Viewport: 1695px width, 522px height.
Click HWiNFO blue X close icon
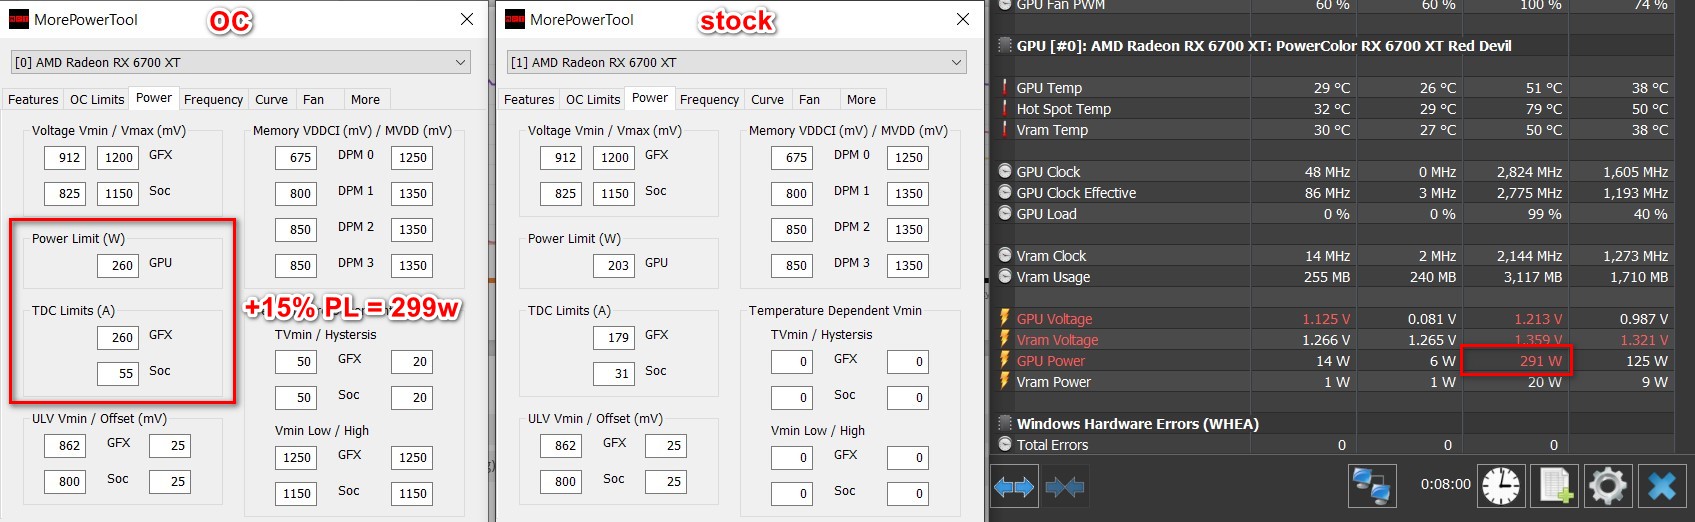(1661, 486)
